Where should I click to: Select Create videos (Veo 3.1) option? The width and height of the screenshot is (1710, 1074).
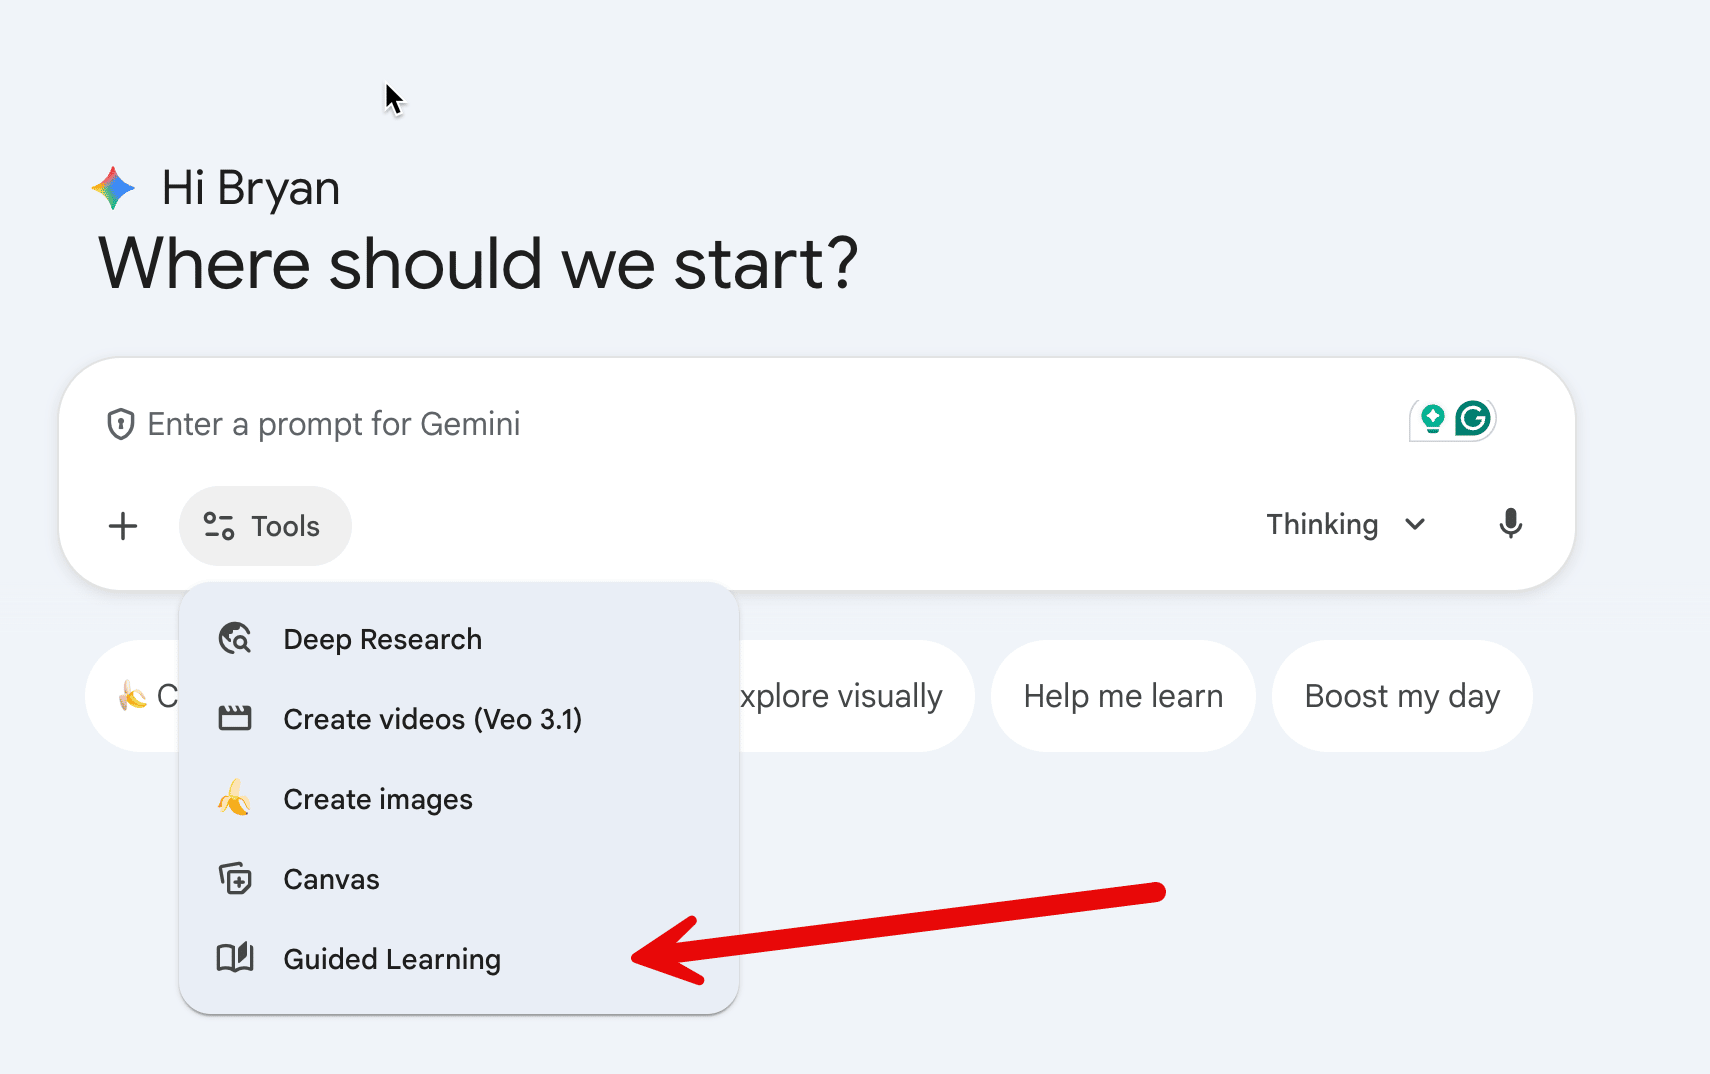[432, 720]
